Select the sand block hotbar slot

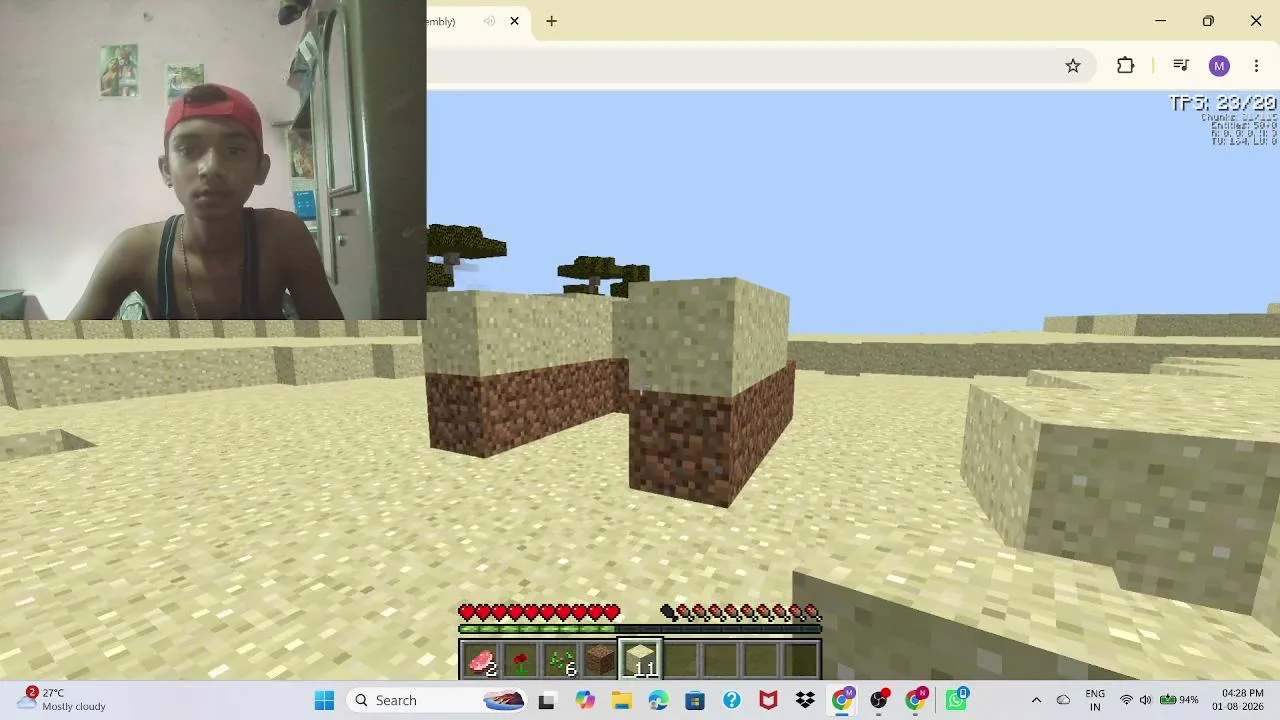(640, 660)
